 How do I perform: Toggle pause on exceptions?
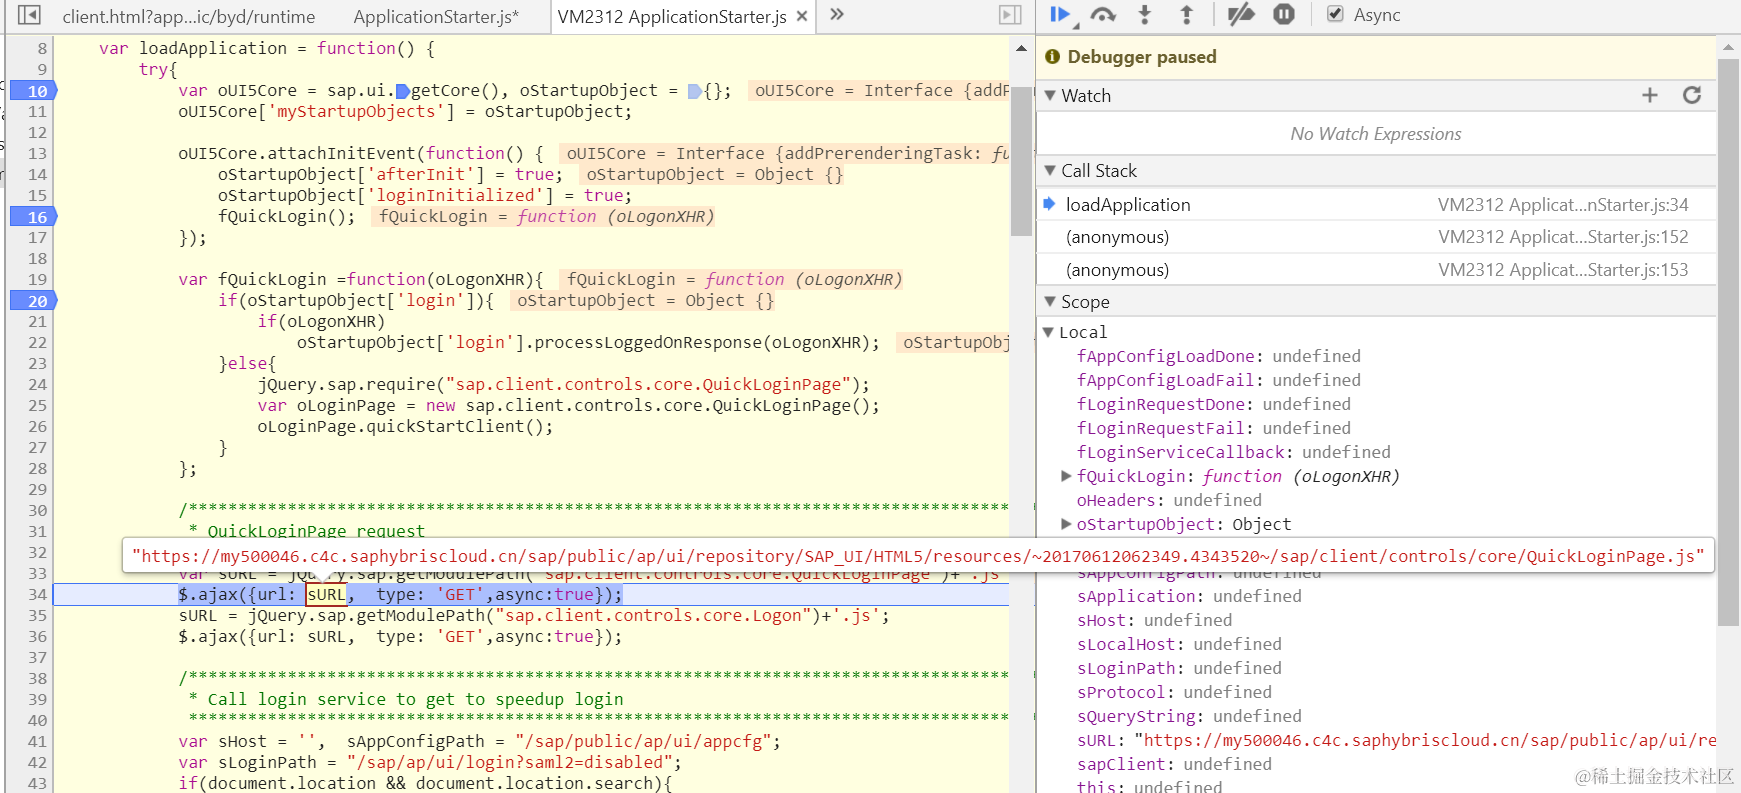[1284, 15]
